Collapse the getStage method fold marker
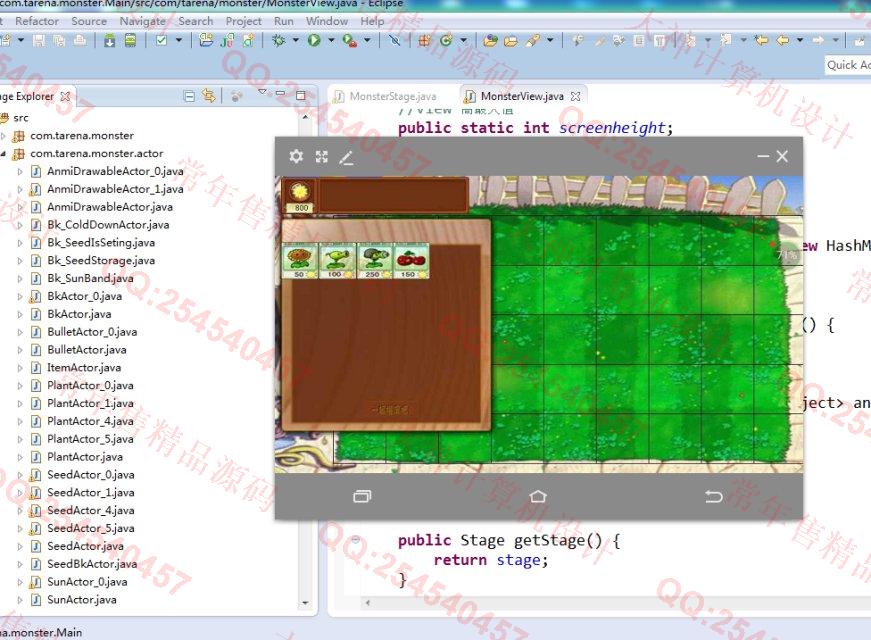This screenshot has width=871, height=640. pos(355,539)
